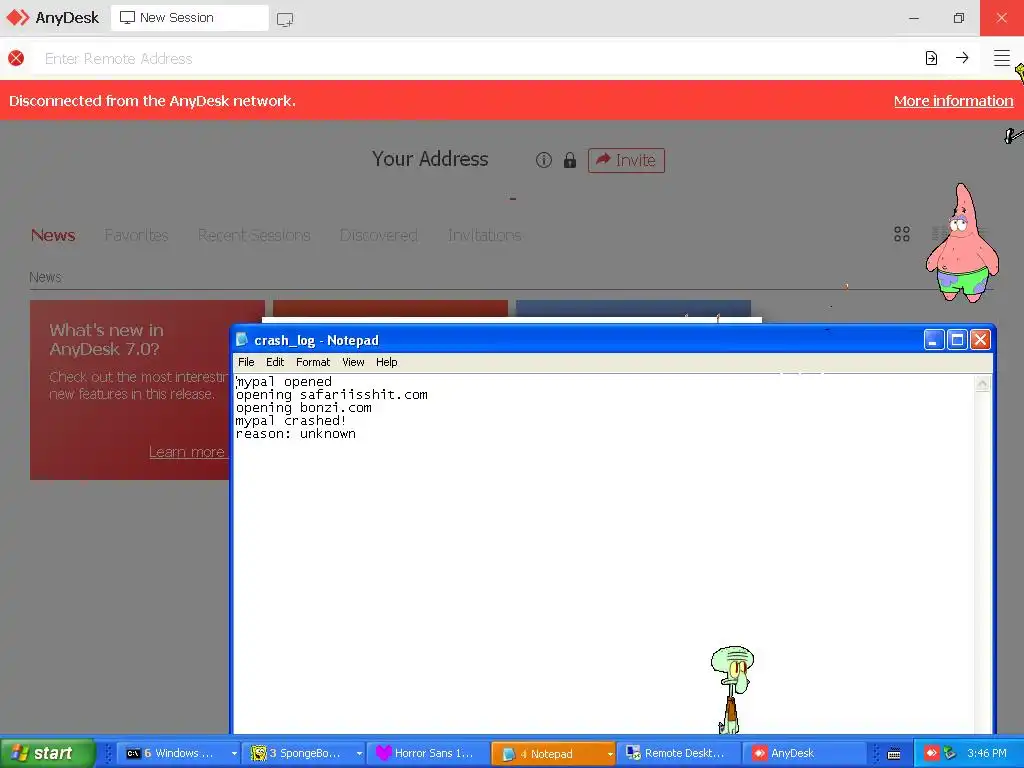
Task: Click the red disconnected status icon
Action: coord(16,58)
